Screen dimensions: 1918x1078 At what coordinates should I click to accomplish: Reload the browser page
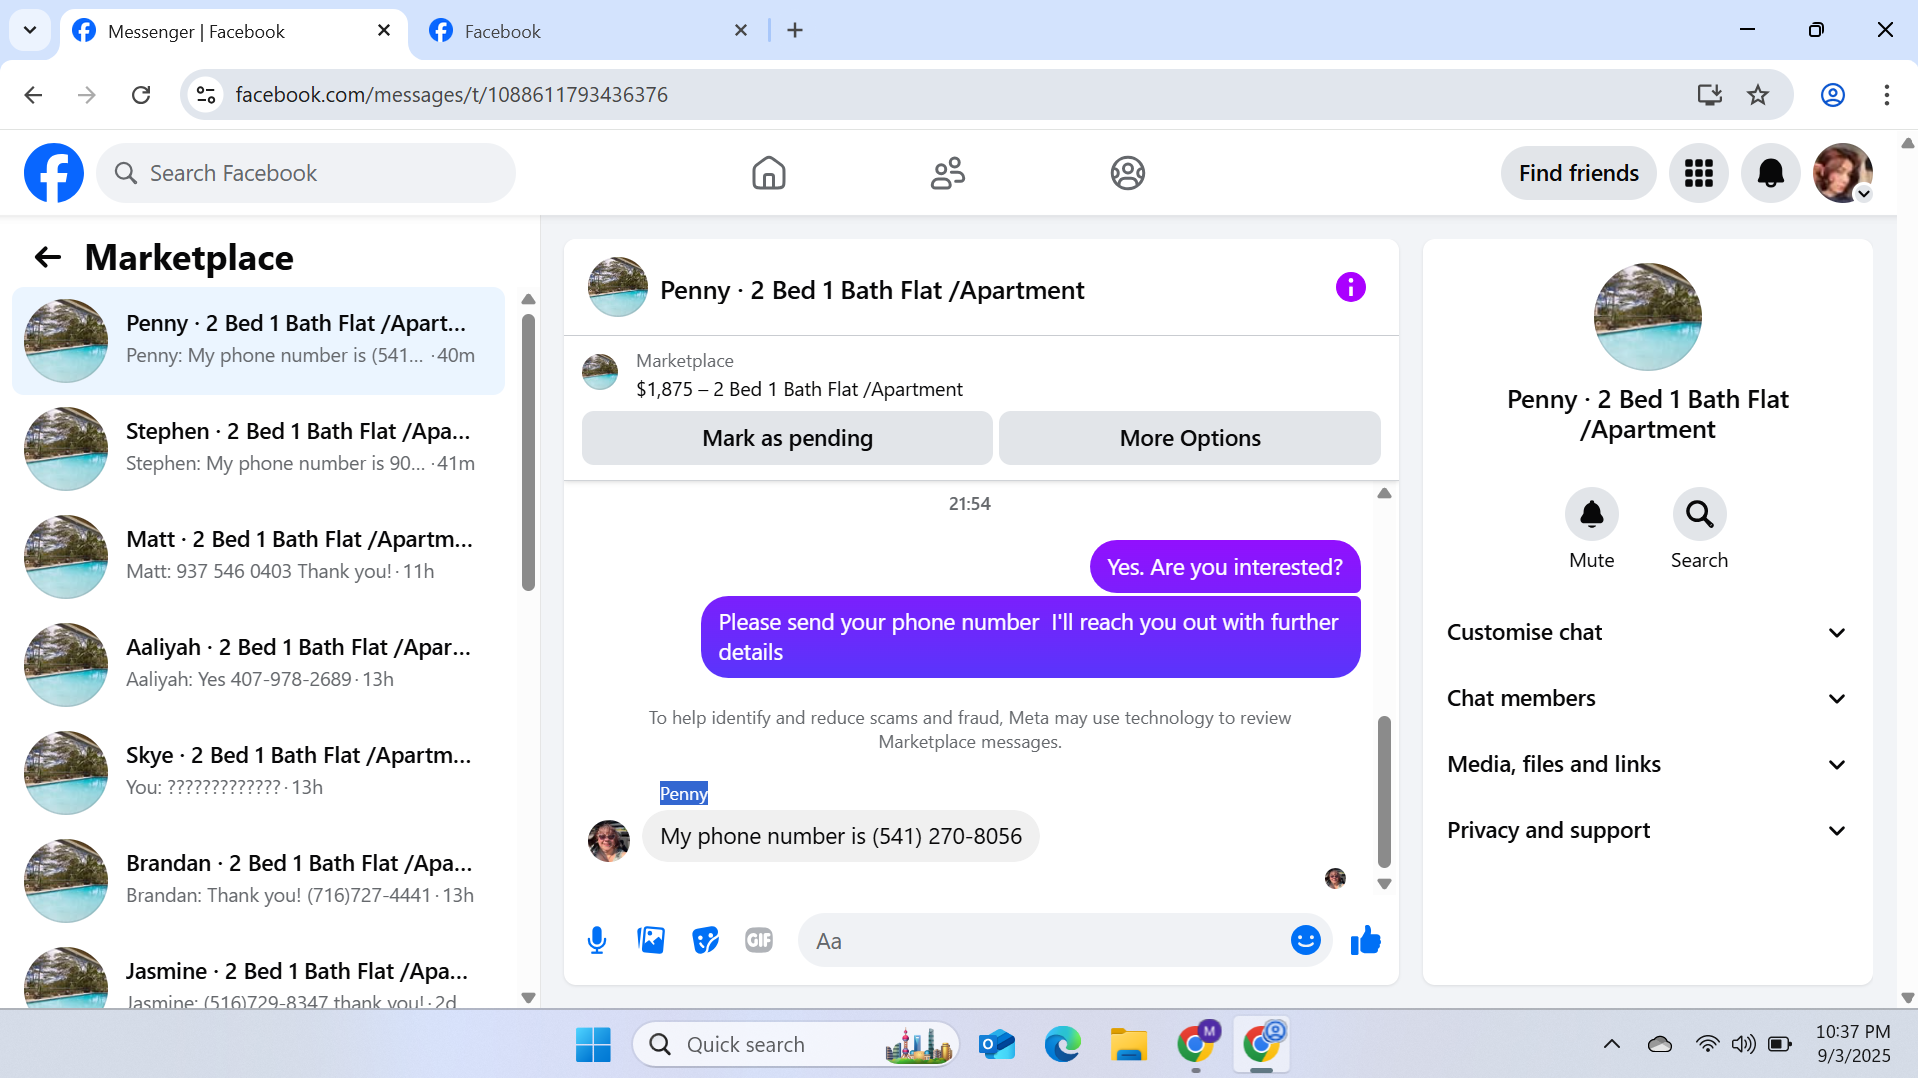click(141, 95)
